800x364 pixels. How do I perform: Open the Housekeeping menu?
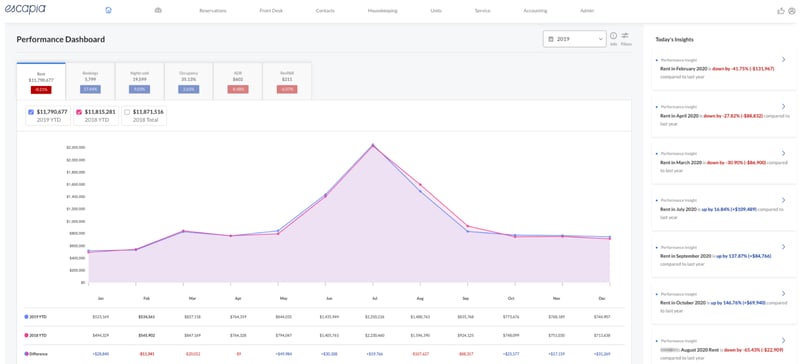tap(382, 11)
